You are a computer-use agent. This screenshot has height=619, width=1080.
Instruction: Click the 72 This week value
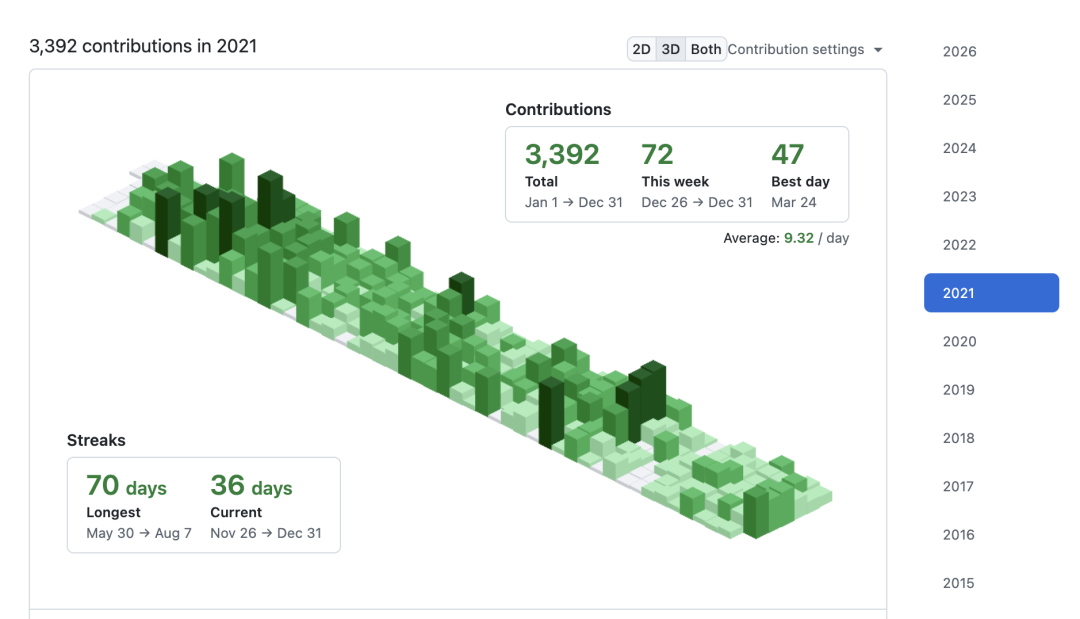657,154
